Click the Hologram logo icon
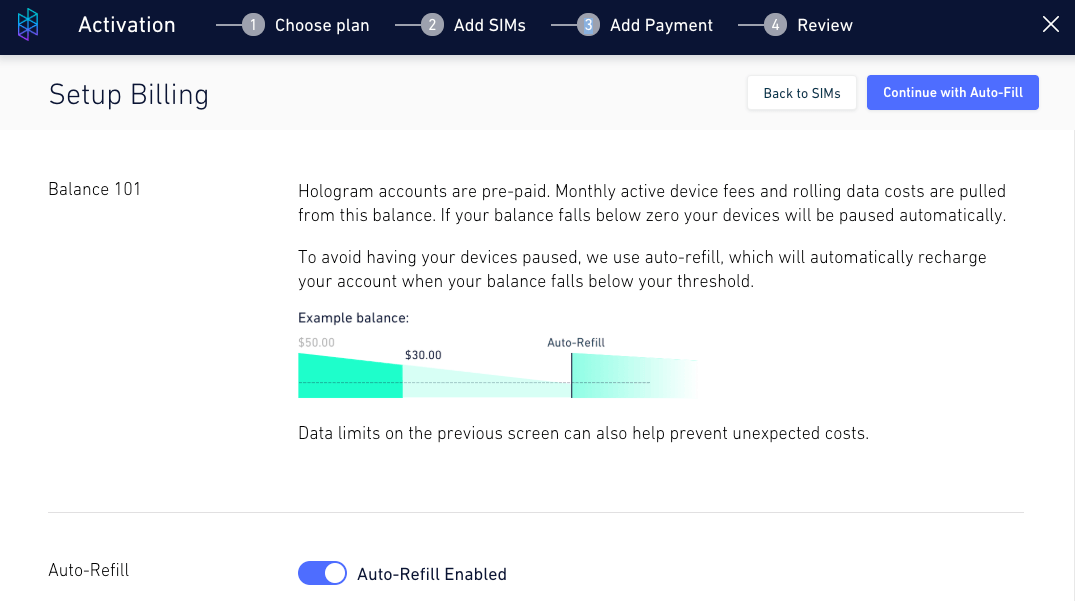 pos(28,25)
